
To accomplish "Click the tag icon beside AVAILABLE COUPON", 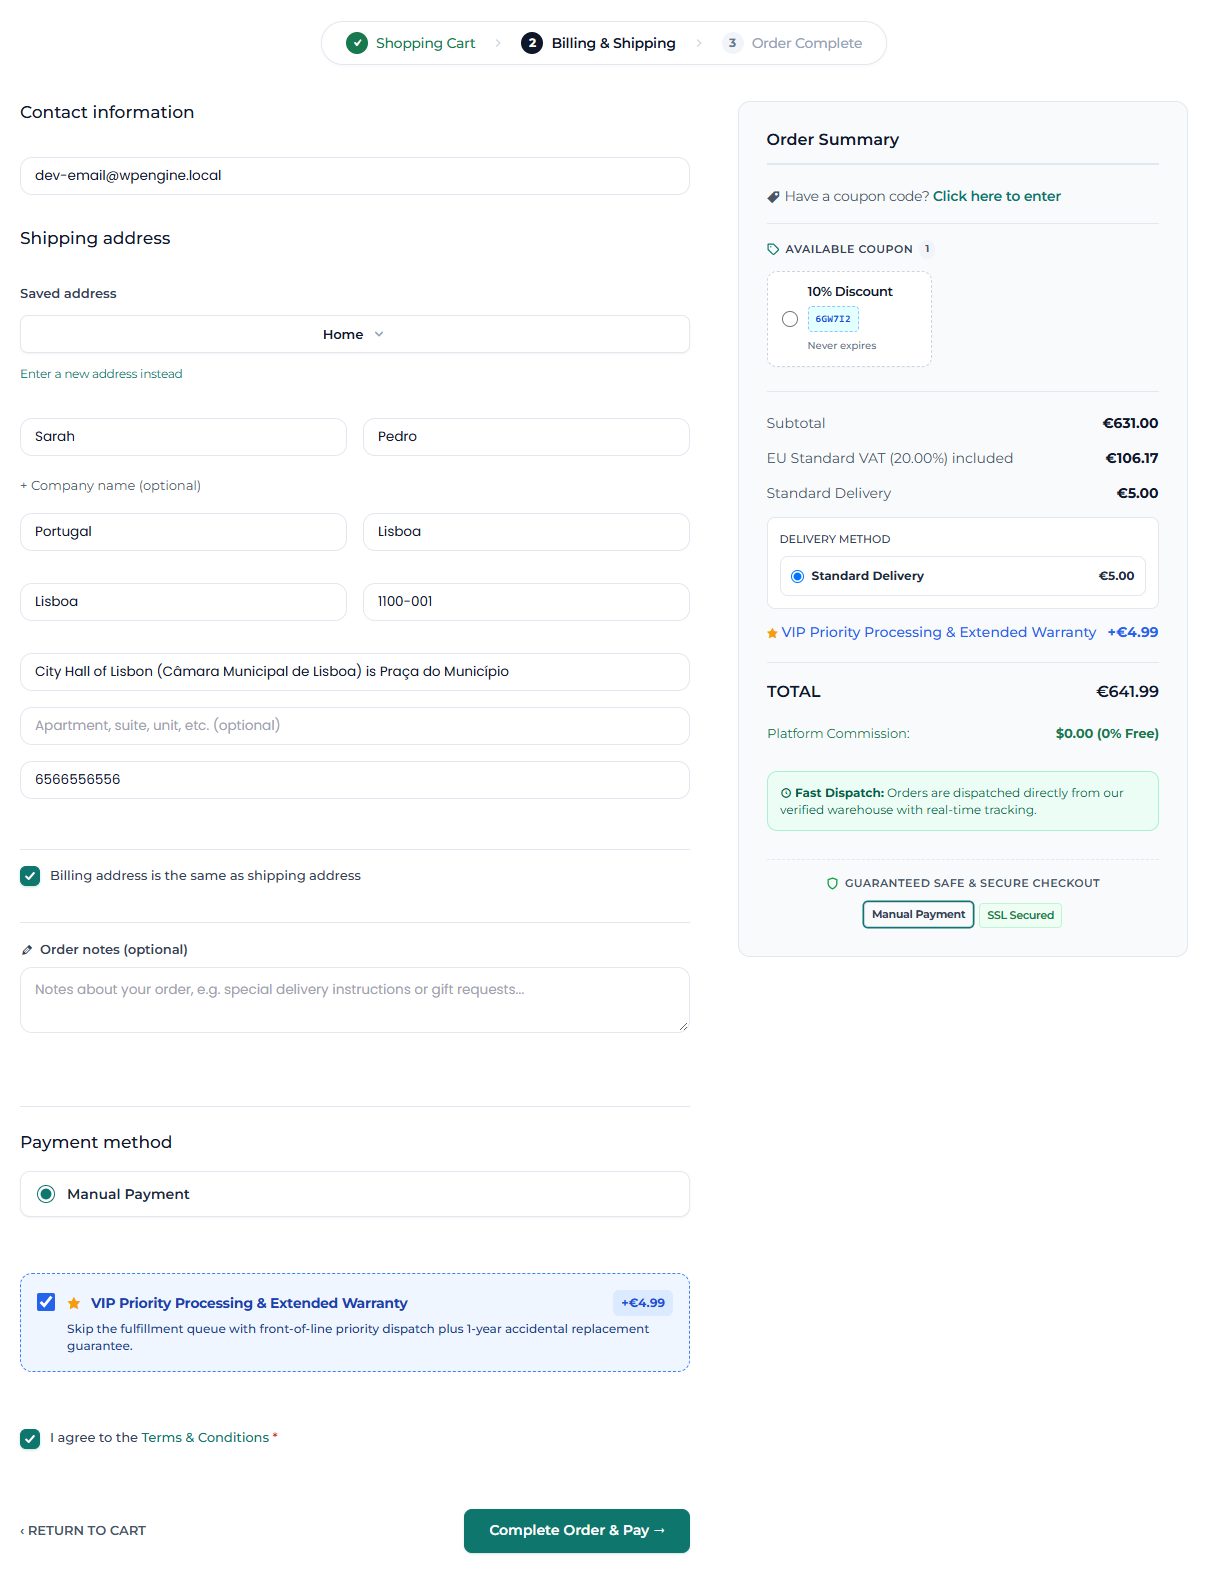I will pos(773,249).
